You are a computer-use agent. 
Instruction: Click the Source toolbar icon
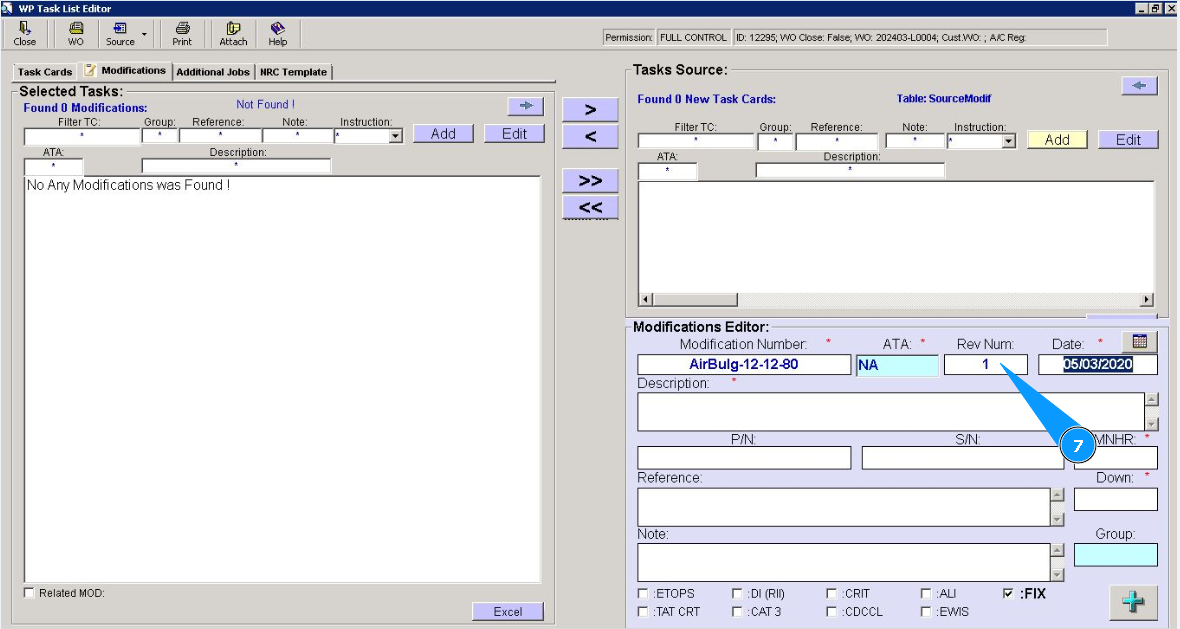[x=120, y=34]
